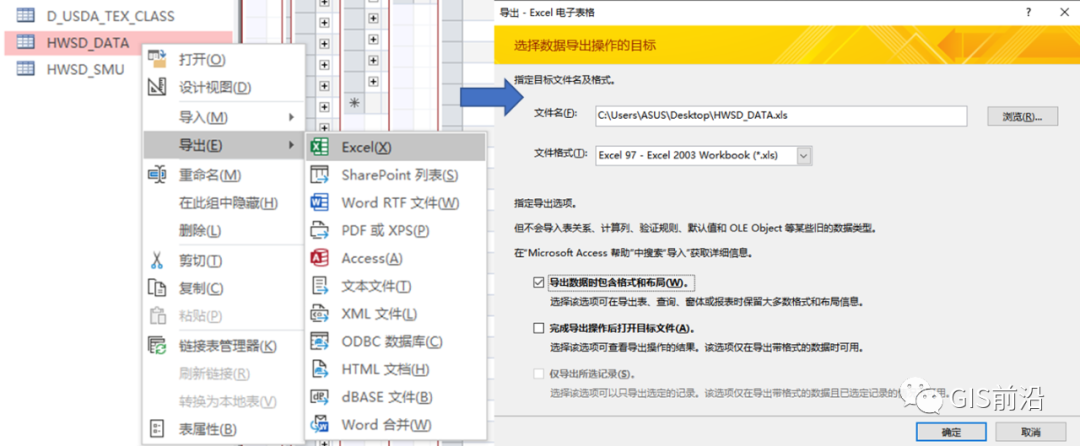
Task: Close the Excel export dialog
Action: (x=1065, y=12)
